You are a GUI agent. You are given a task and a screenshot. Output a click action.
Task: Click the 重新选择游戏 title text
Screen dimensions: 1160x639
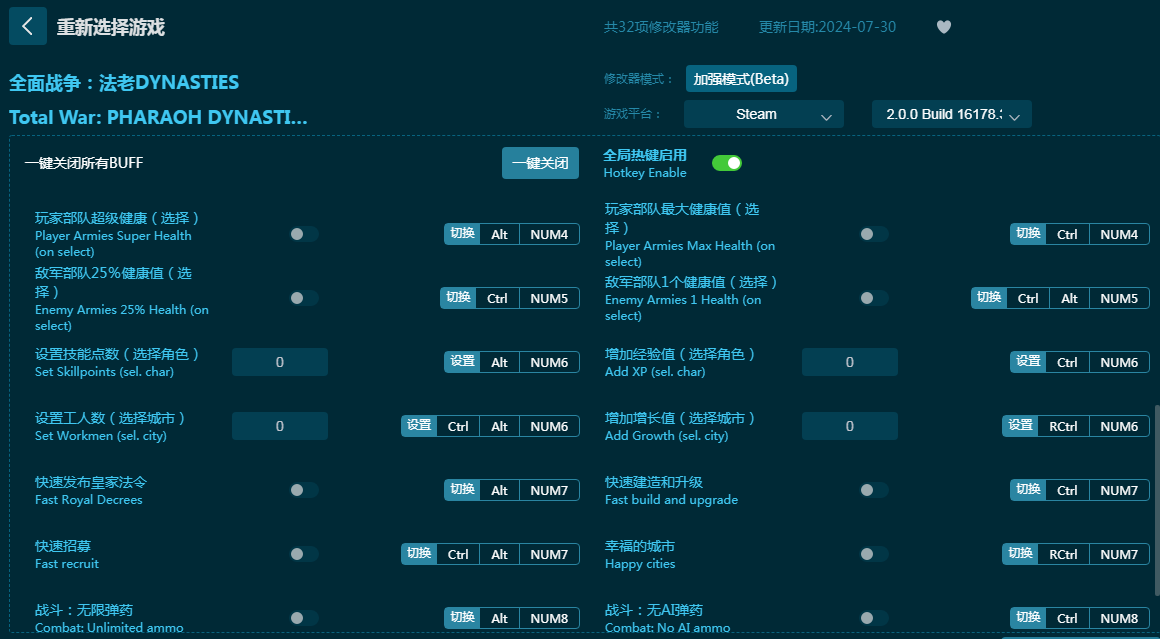[x=111, y=27]
